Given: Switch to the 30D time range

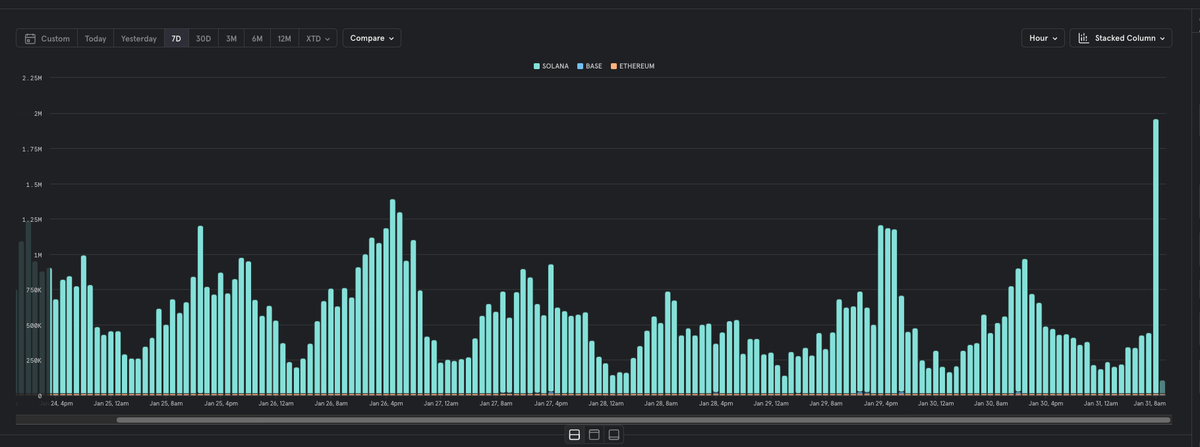Looking at the screenshot, I should 203,38.
